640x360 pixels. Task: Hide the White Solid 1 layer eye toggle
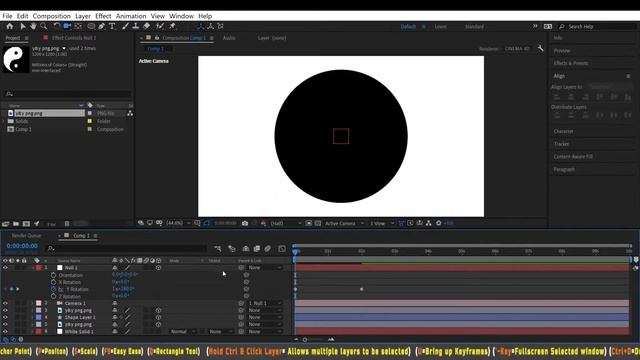coord(5,331)
